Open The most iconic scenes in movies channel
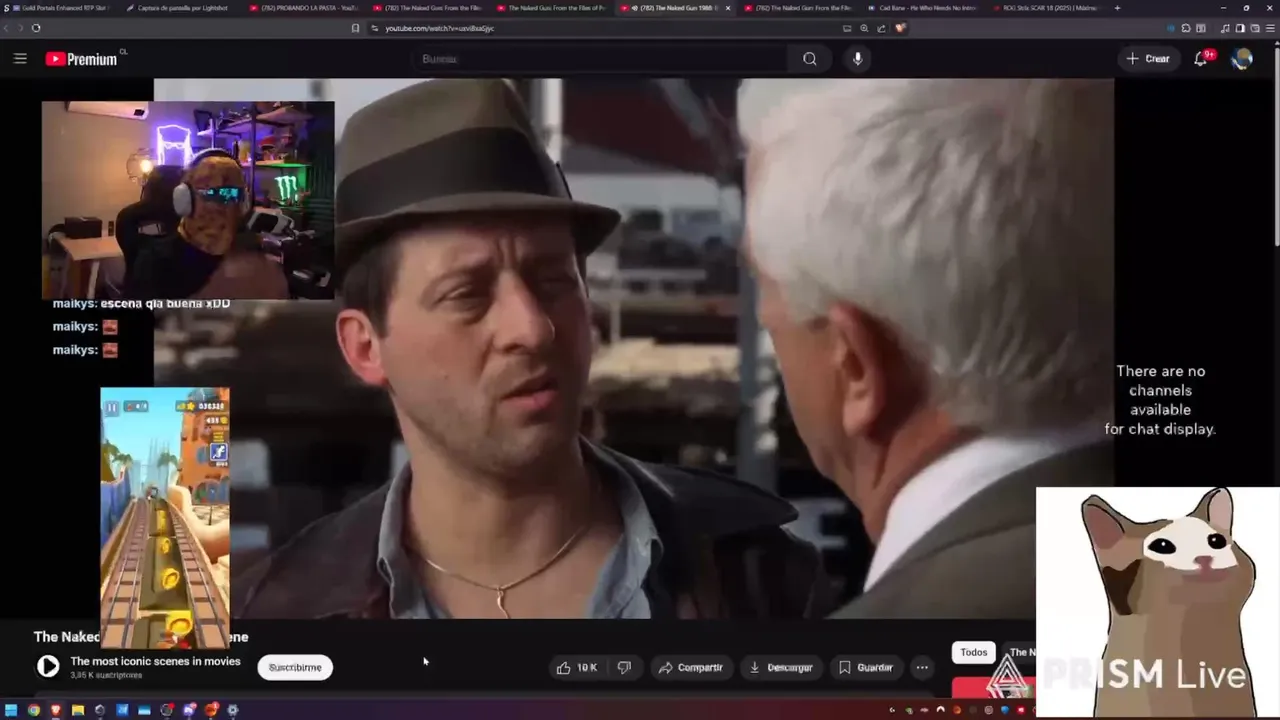 point(155,661)
